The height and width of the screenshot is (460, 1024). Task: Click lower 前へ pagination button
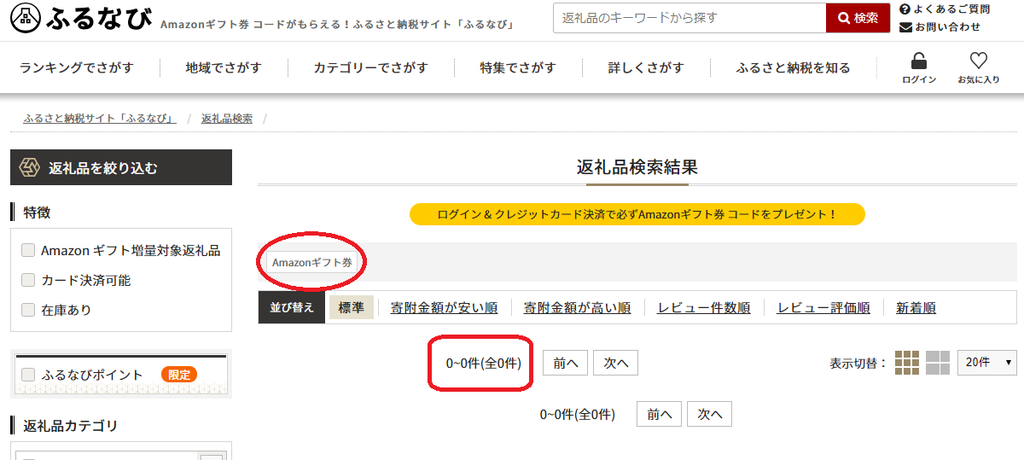(659, 414)
